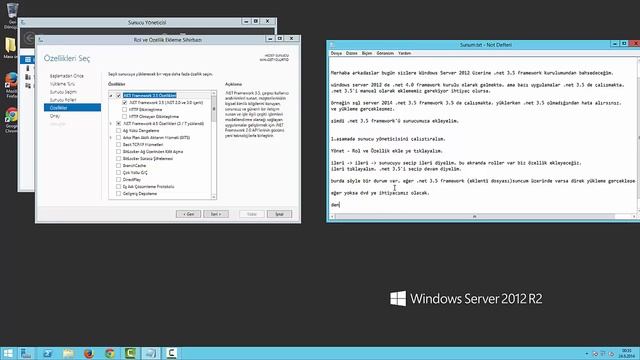640x360 pixels.
Task: Check the HTTP Etkinleştirme checkbox
Action: click(124, 110)
